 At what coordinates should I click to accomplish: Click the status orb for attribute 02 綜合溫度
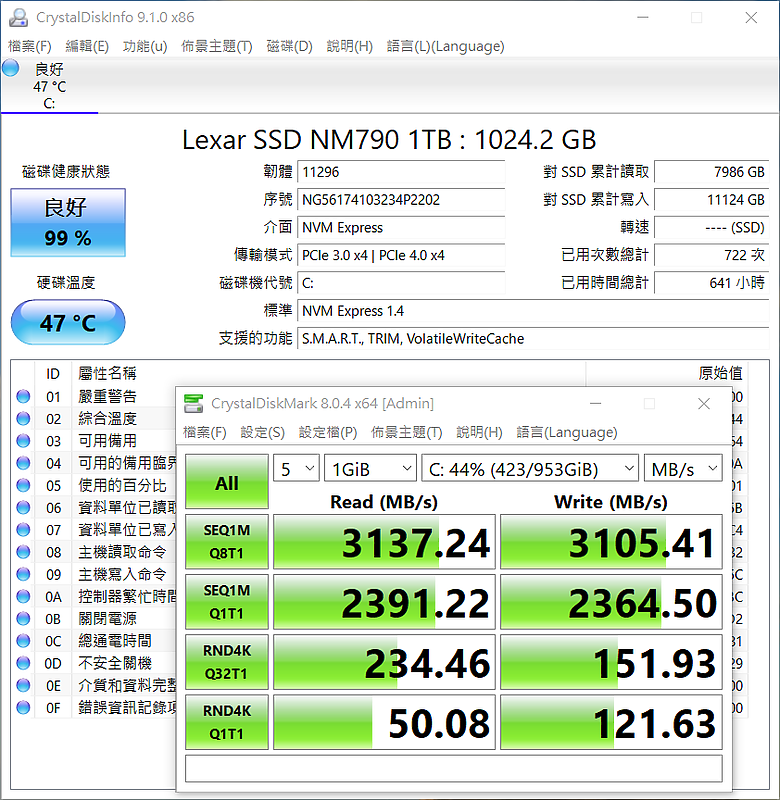tap(23, 419)
